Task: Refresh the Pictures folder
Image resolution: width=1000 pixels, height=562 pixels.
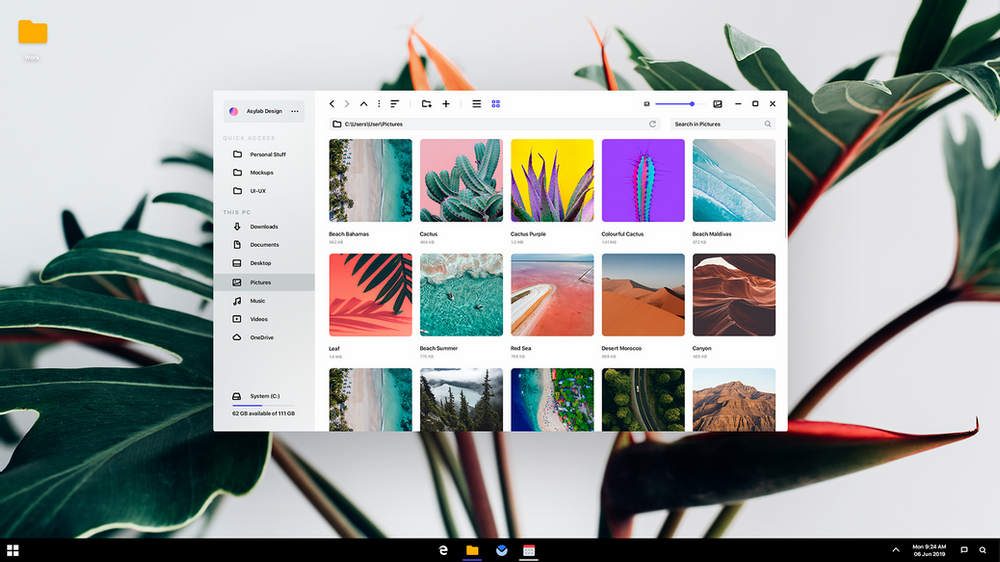Action: pyautogui.click(x=652, y=124)
